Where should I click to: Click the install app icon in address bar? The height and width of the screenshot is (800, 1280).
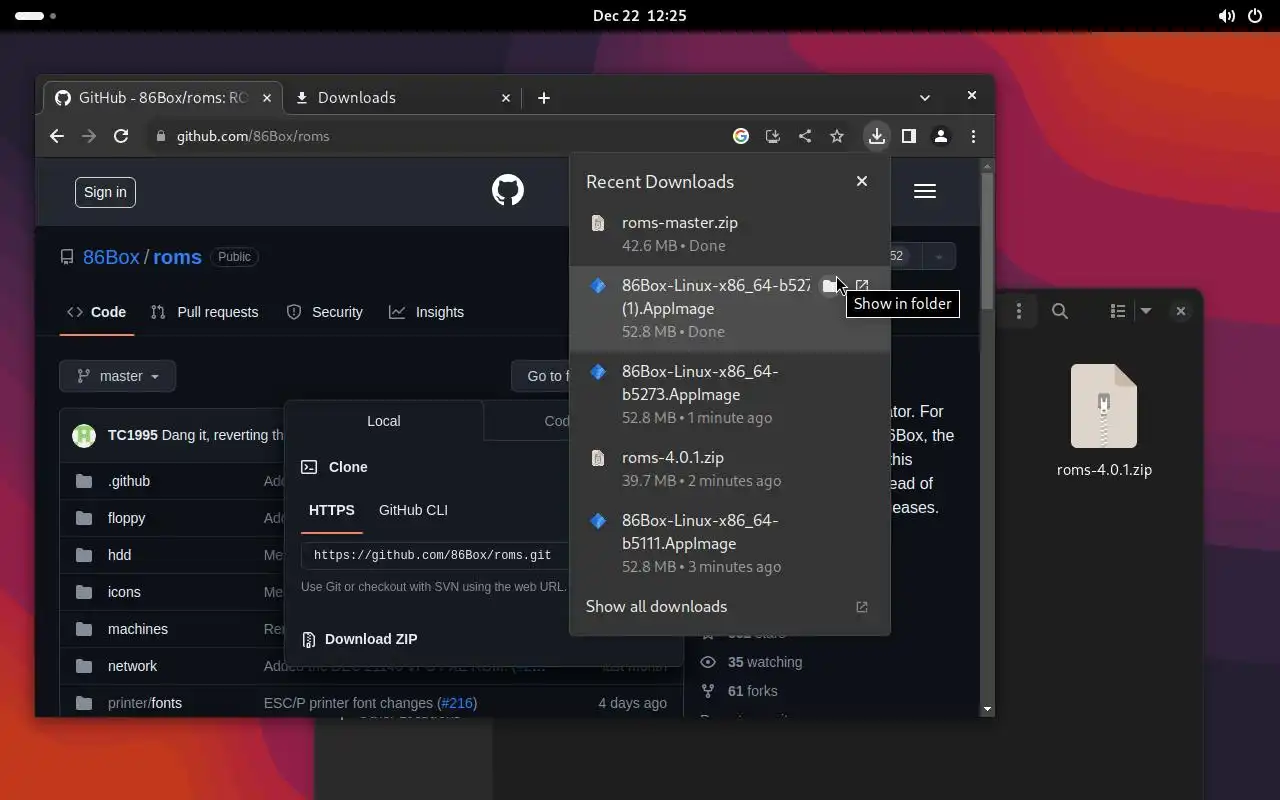pyautogui.click(x=773, y=136)
